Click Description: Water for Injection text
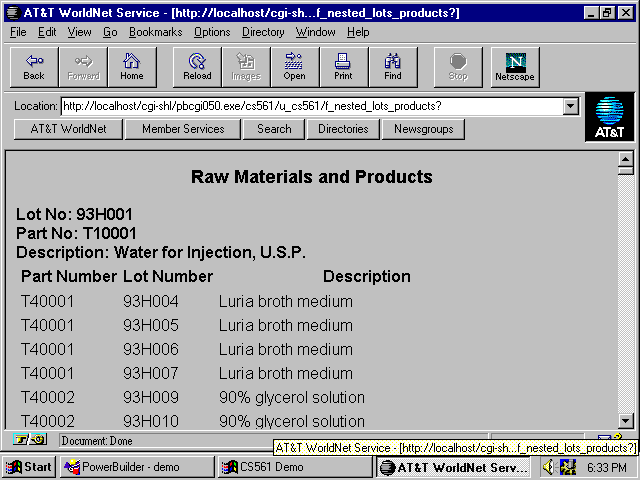The width and height of the screenshot is (640, 480). (161, 252)
